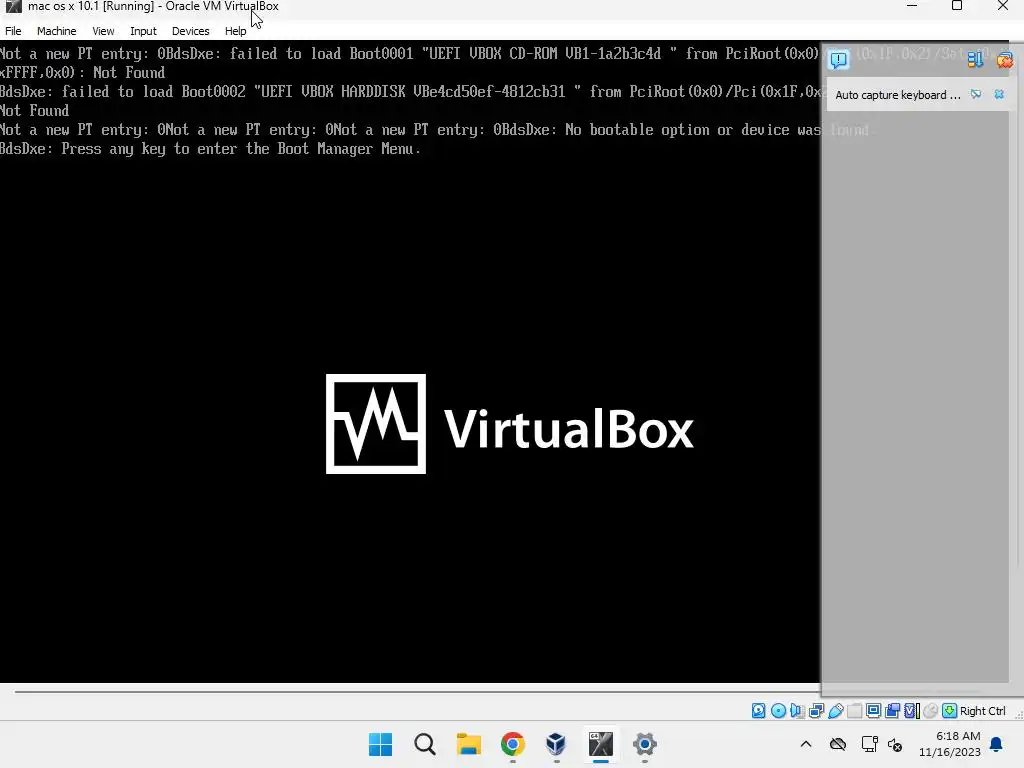Click the USB devices status icon

click(x=836, y=711)
